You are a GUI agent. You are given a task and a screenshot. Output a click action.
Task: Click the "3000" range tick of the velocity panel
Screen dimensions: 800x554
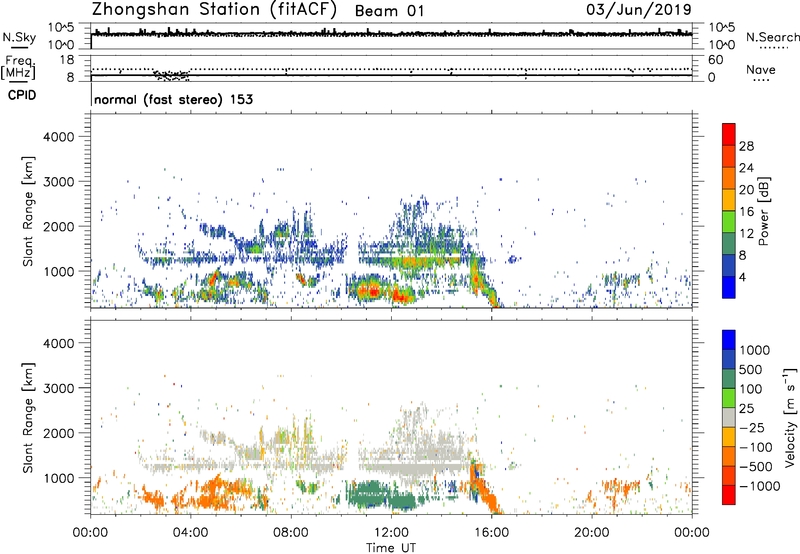58,388
